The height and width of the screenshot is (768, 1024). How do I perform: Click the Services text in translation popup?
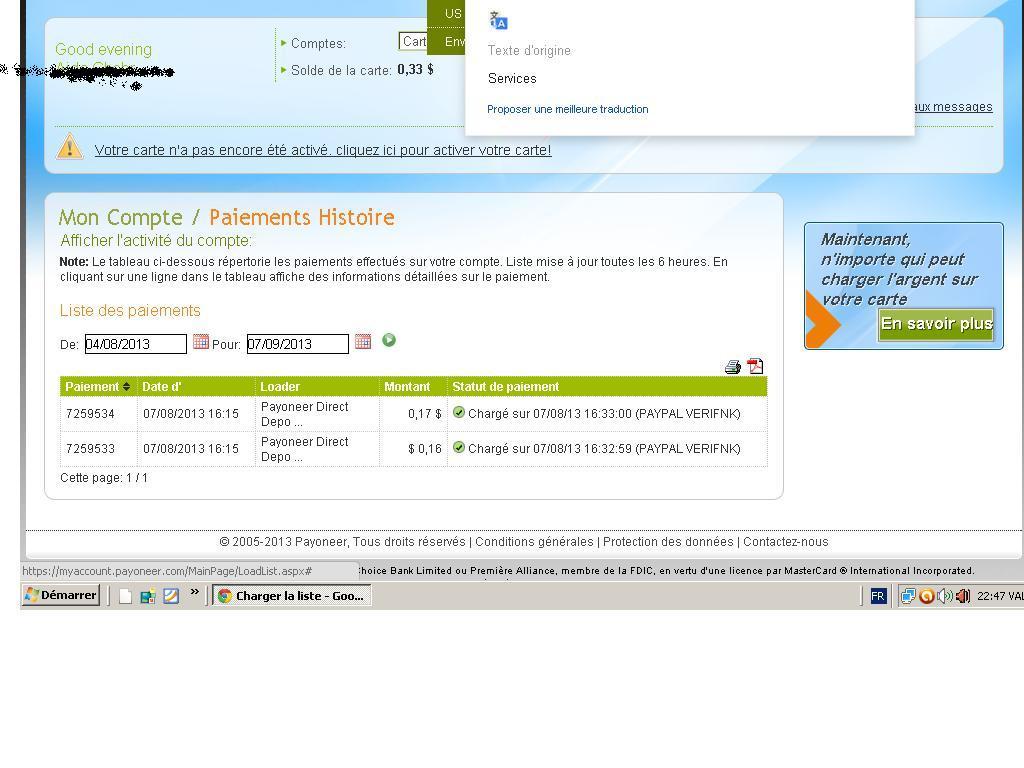(512, 78)
